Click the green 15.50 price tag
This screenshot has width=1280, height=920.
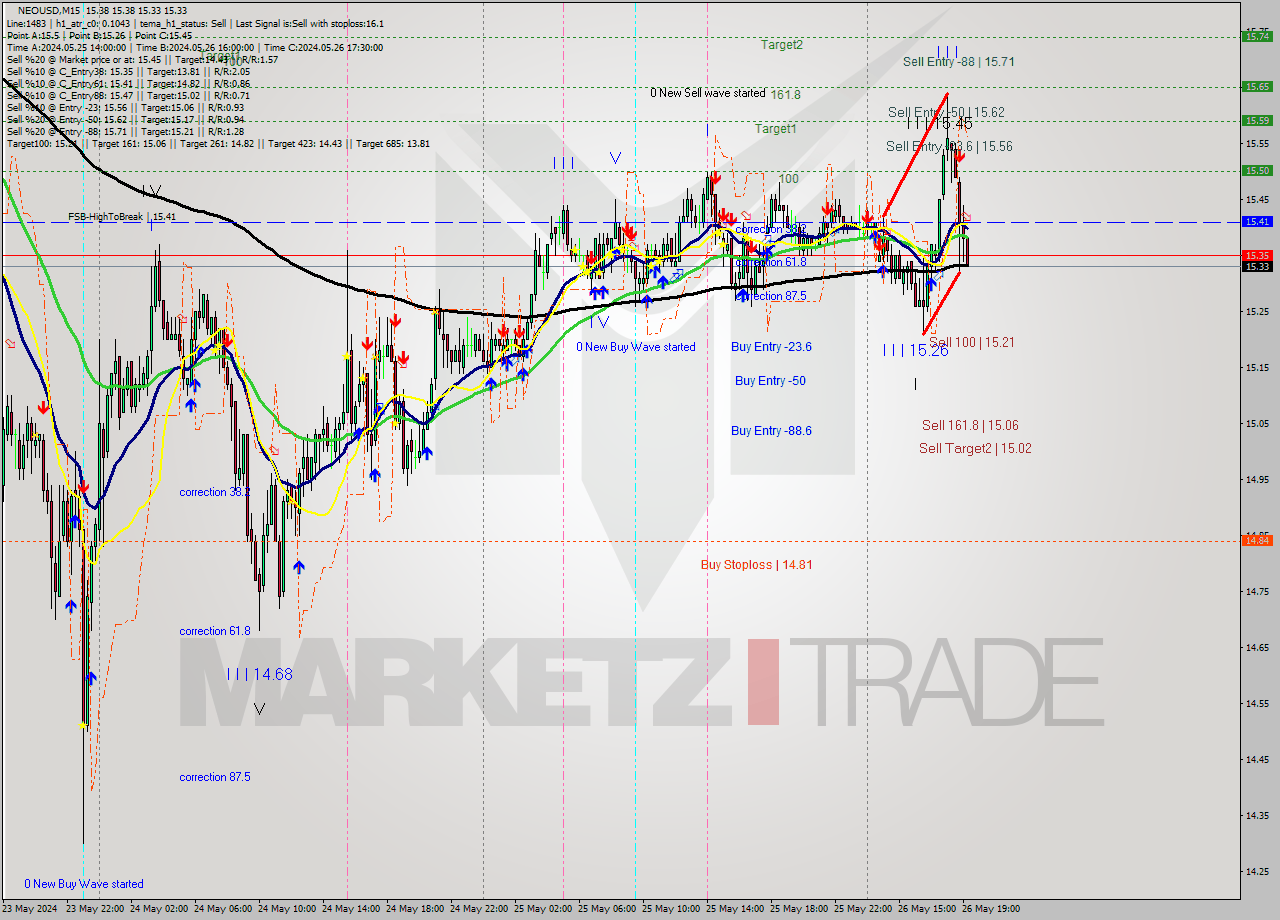point(1257,170)
